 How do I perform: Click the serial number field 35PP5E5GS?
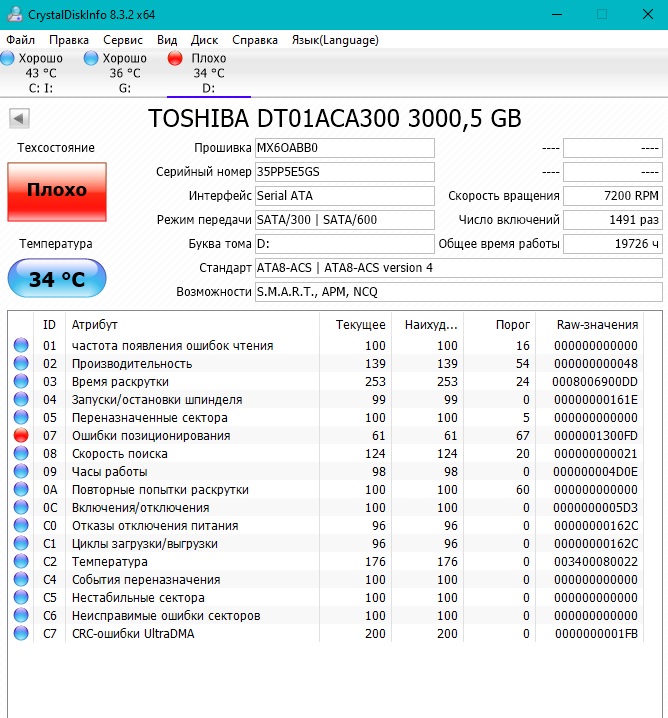[x=344, y=172]
